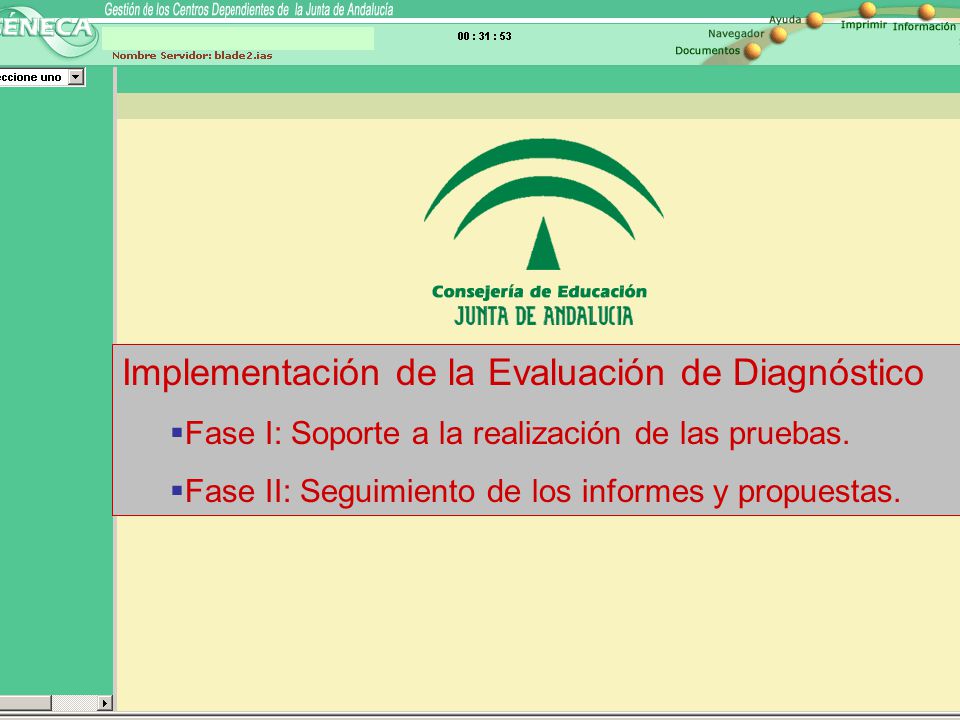Open the Ayuda help link
Screen dimensions: 960x720
[785, 20]
